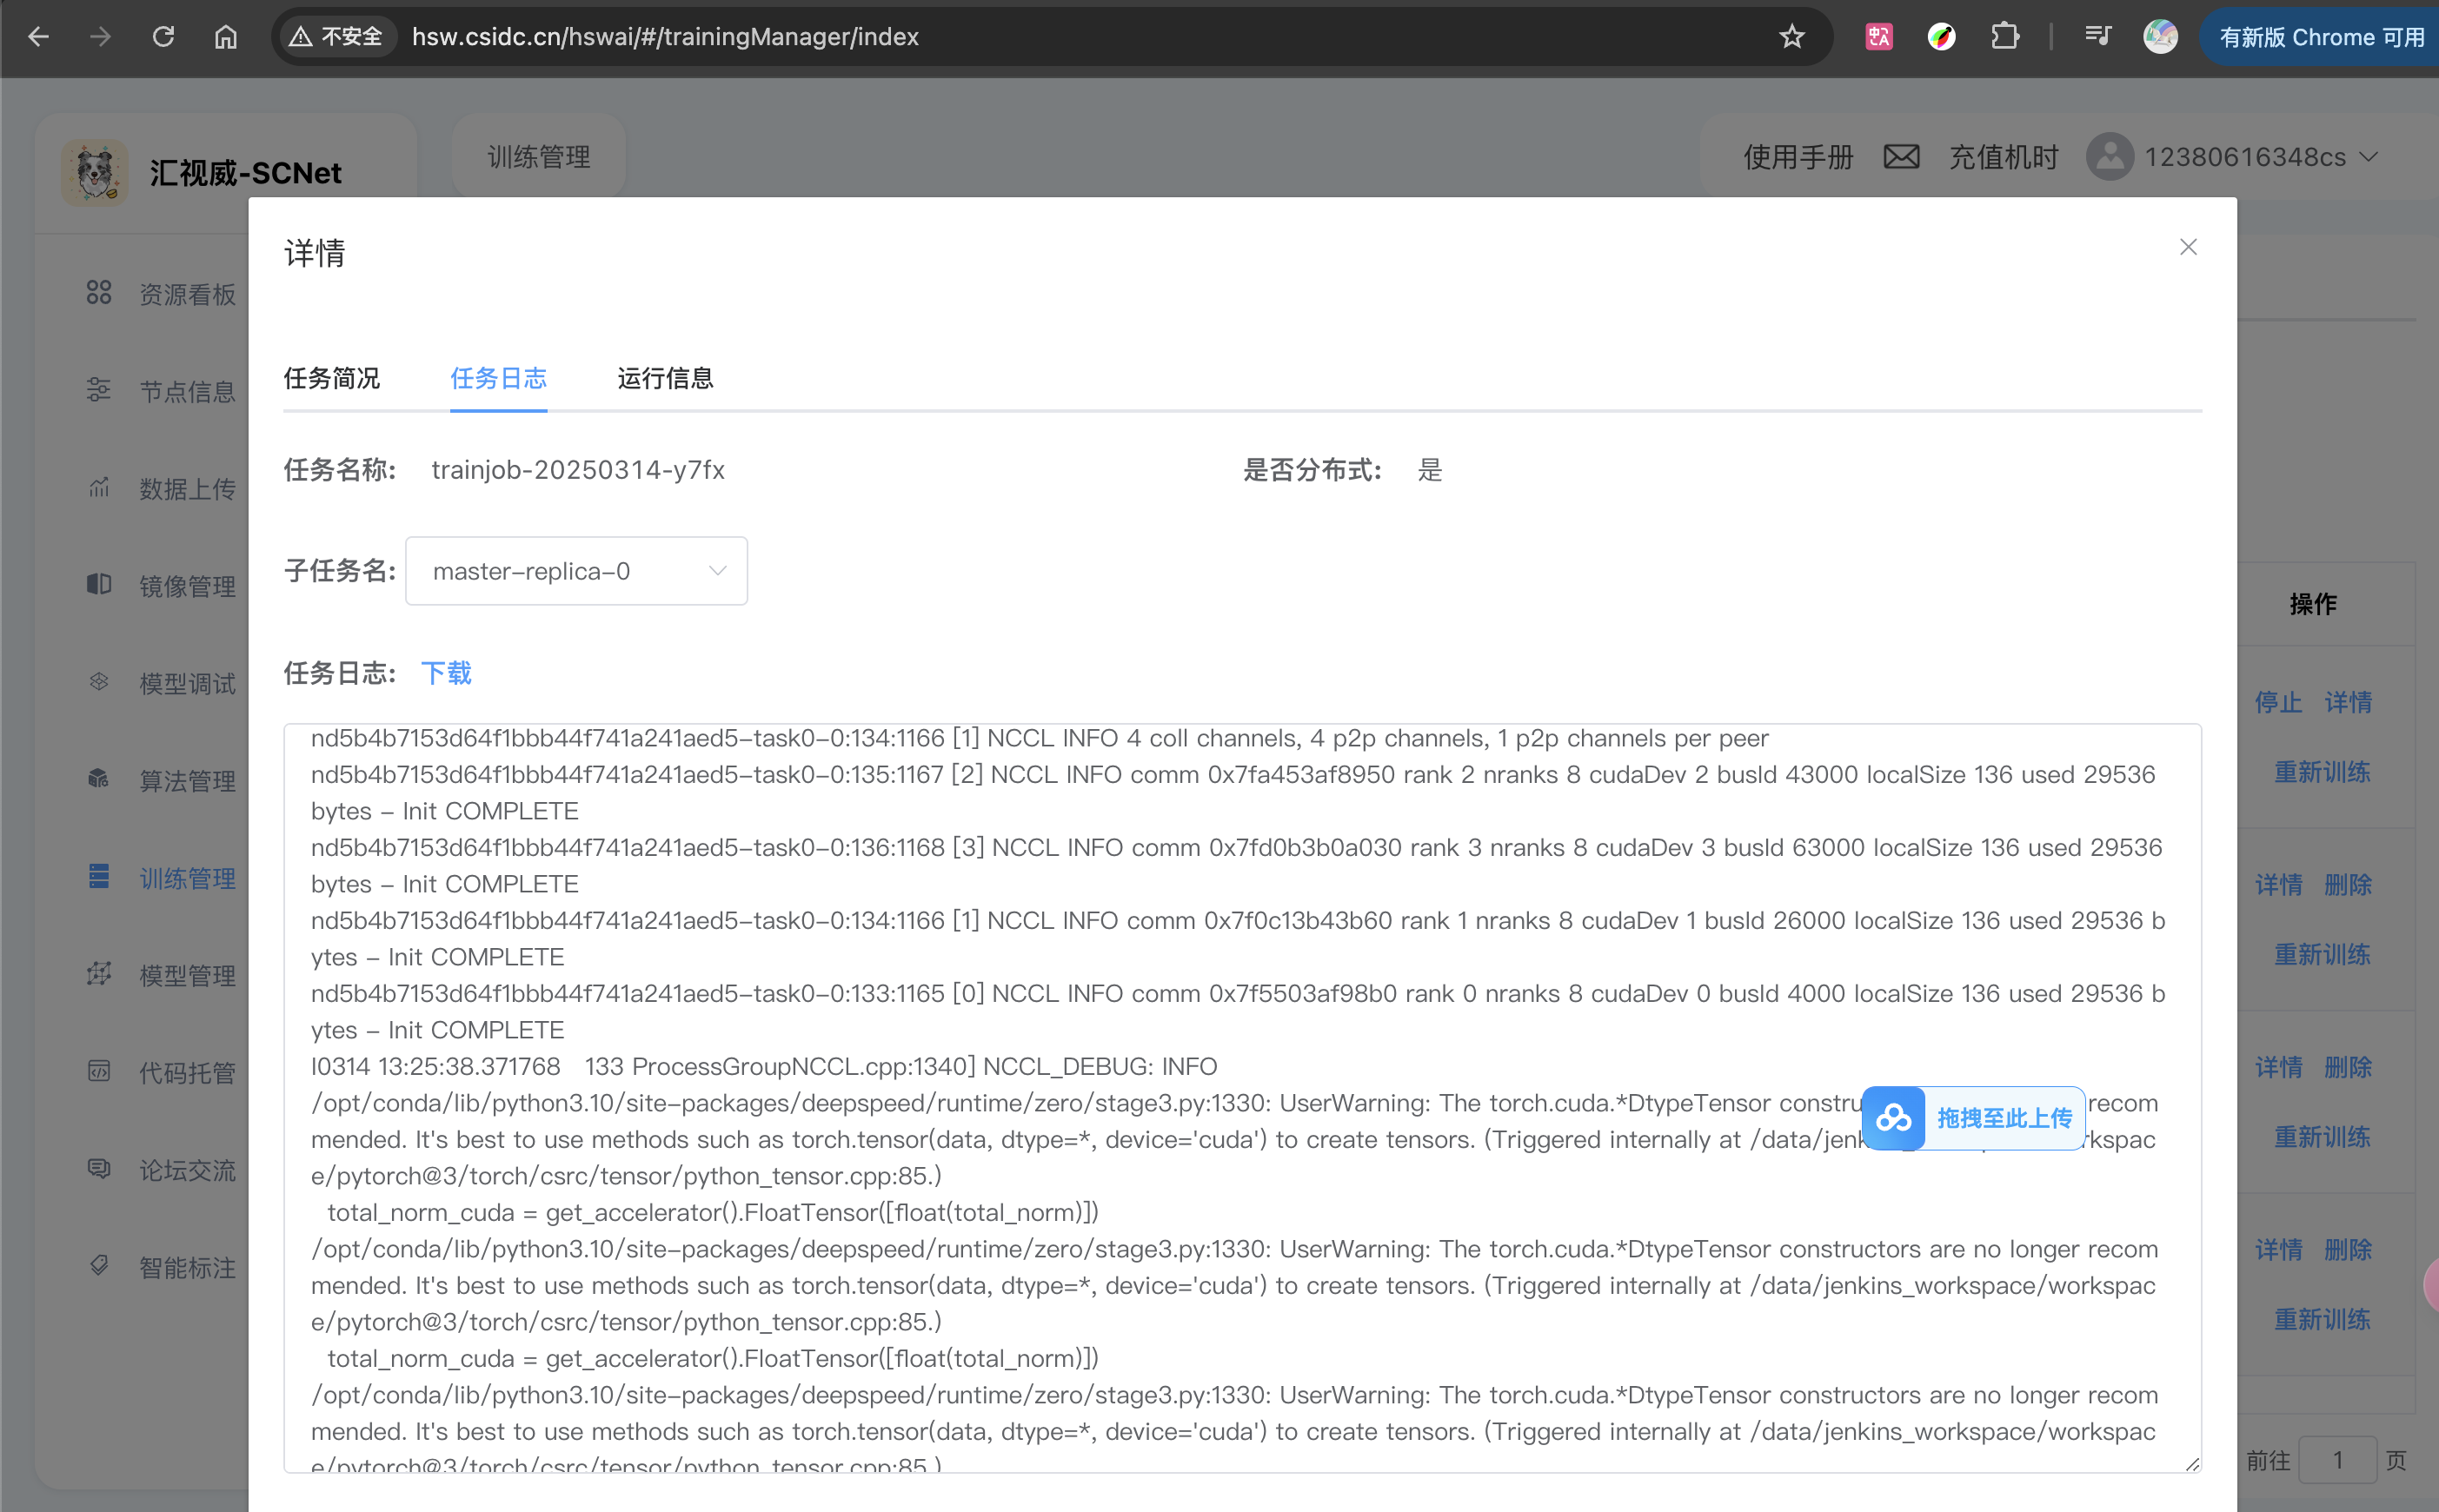Image resolution: width=2439 pixels, height=1512 pixels.
Task: Click the Baidu cloud upload icon
Action: click(1893, 1118)
